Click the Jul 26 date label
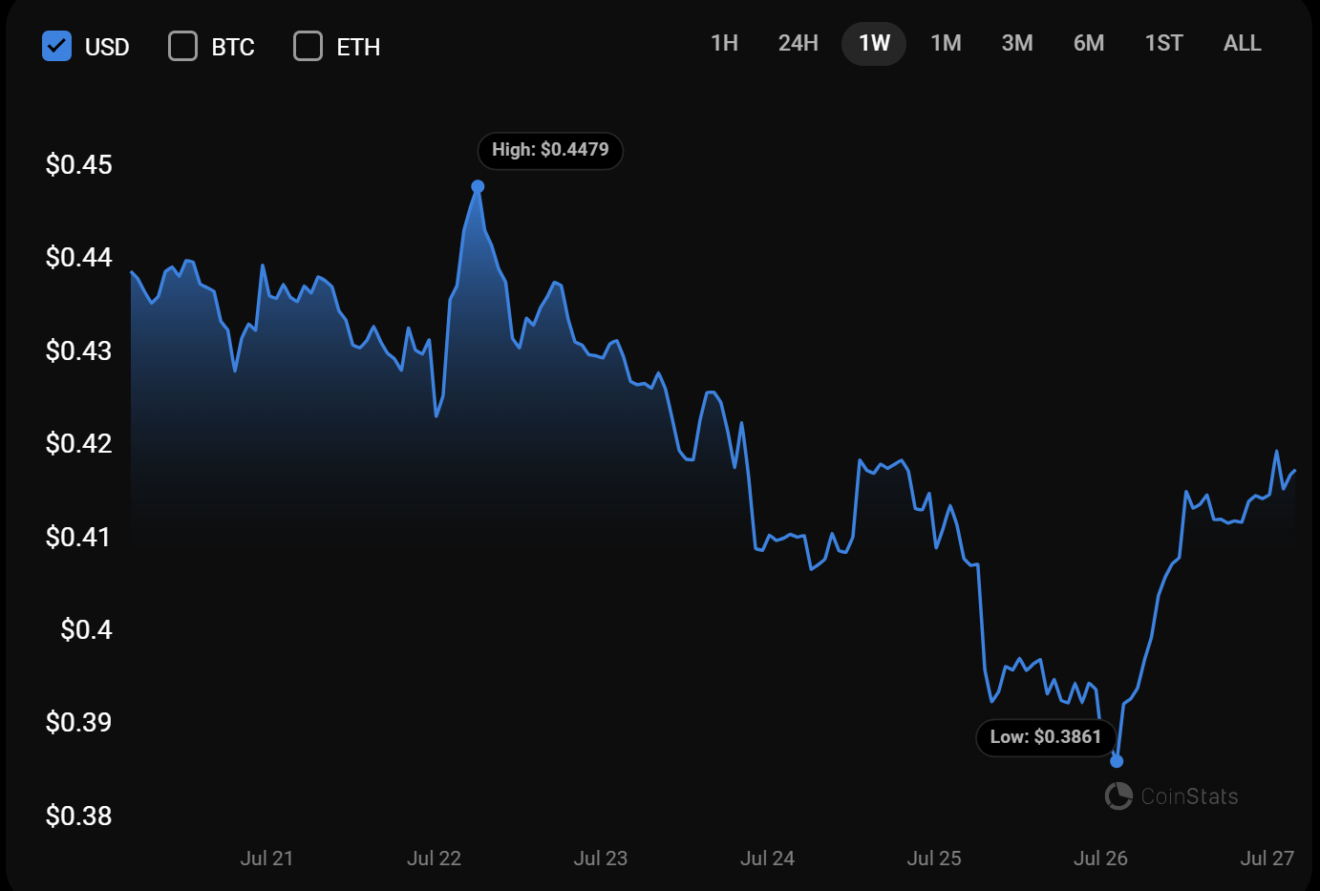Viewport: 1320px width, 891px height. (1101, 858)
